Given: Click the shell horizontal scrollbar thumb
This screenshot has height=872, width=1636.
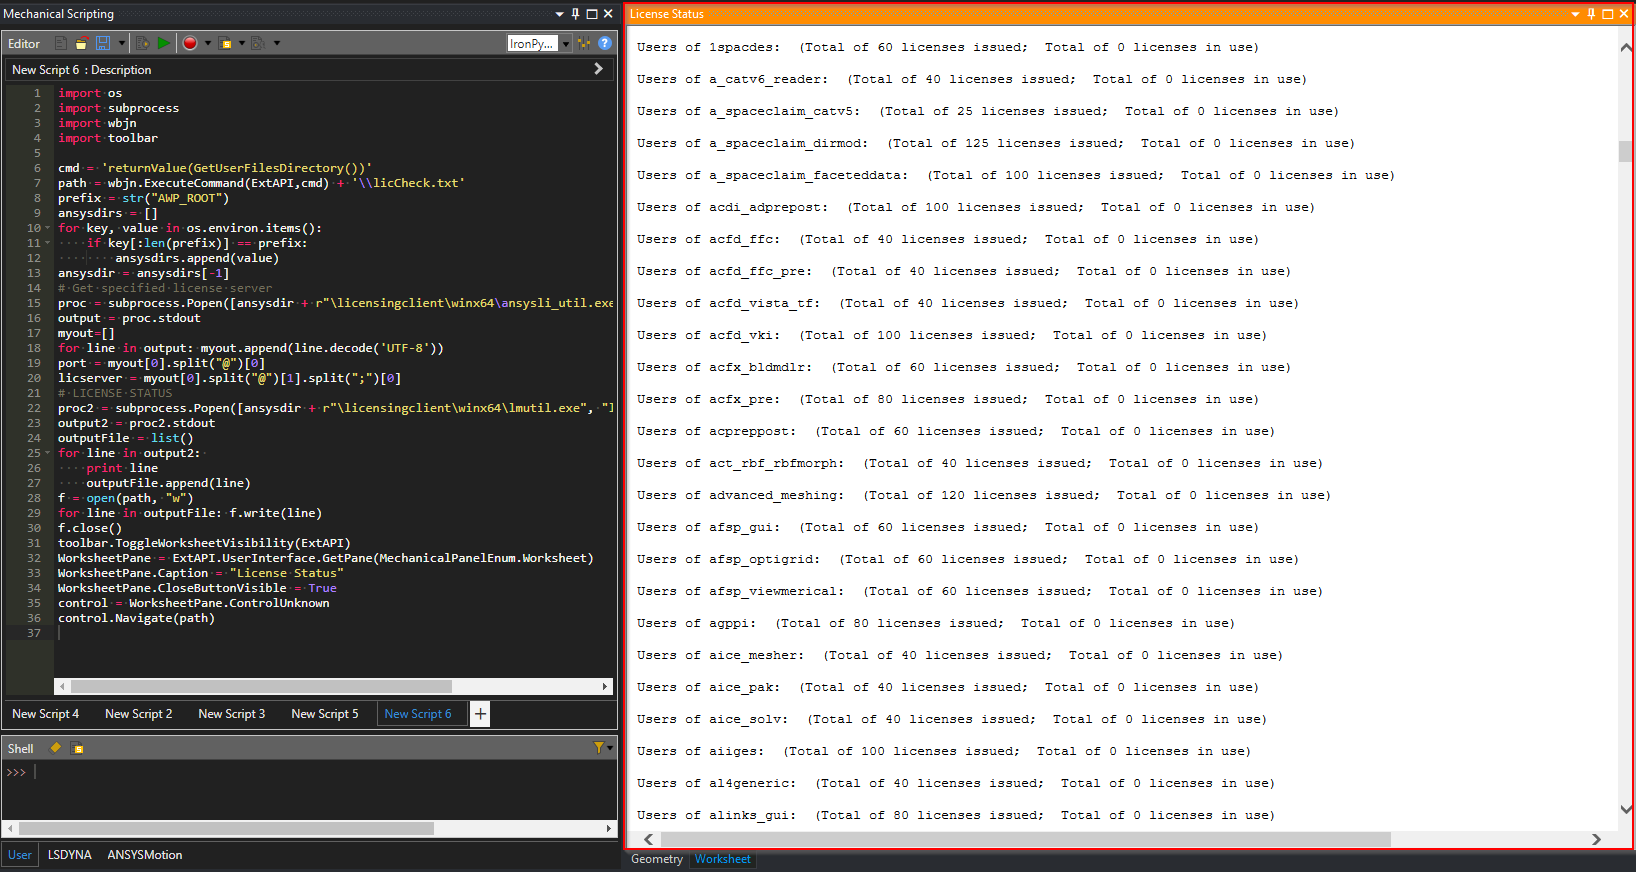Looking at the screenshot, I should tap(226, 829).
